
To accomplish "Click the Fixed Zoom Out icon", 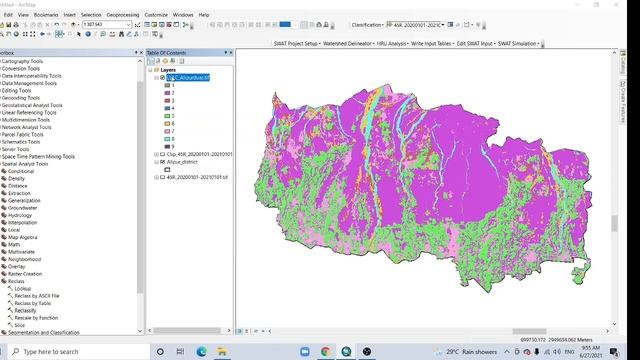I will [x=33, y=34].
